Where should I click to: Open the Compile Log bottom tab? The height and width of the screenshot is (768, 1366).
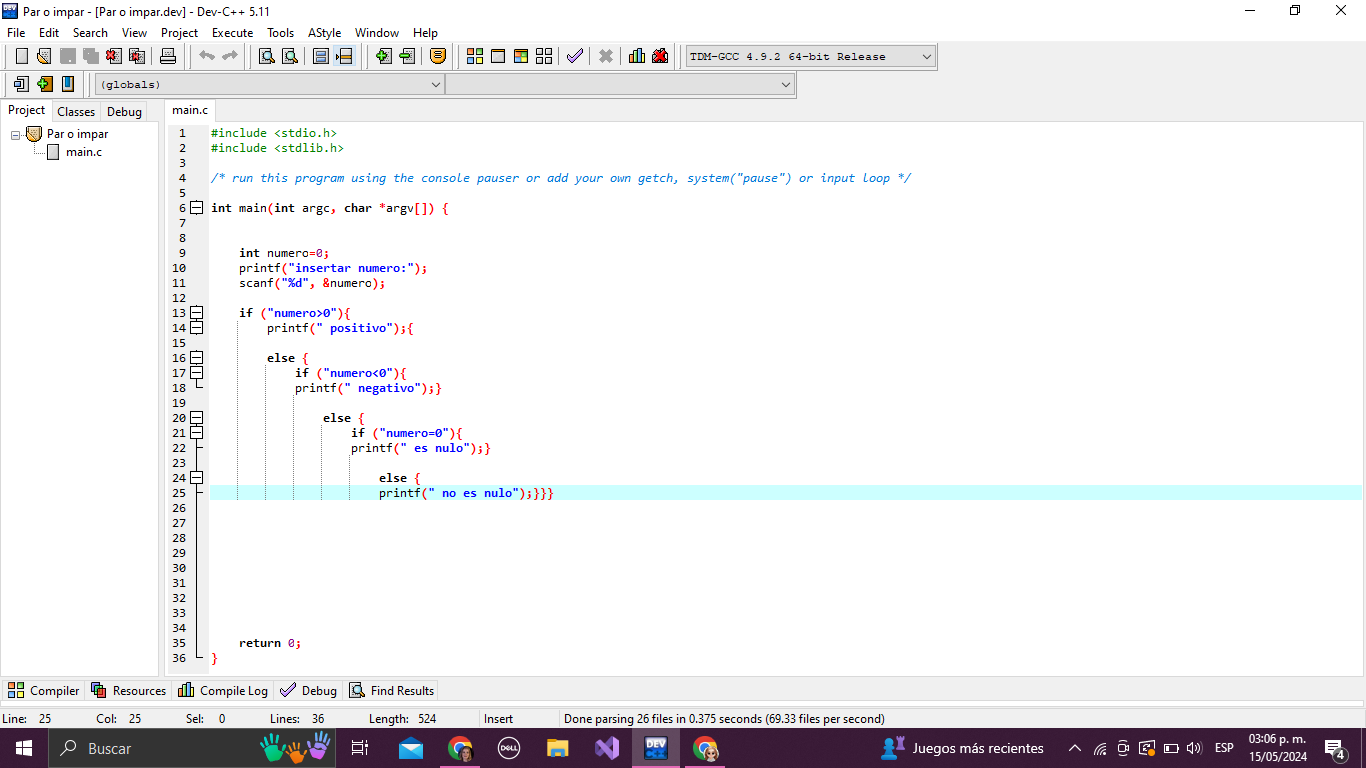click(x=223, y=690)
